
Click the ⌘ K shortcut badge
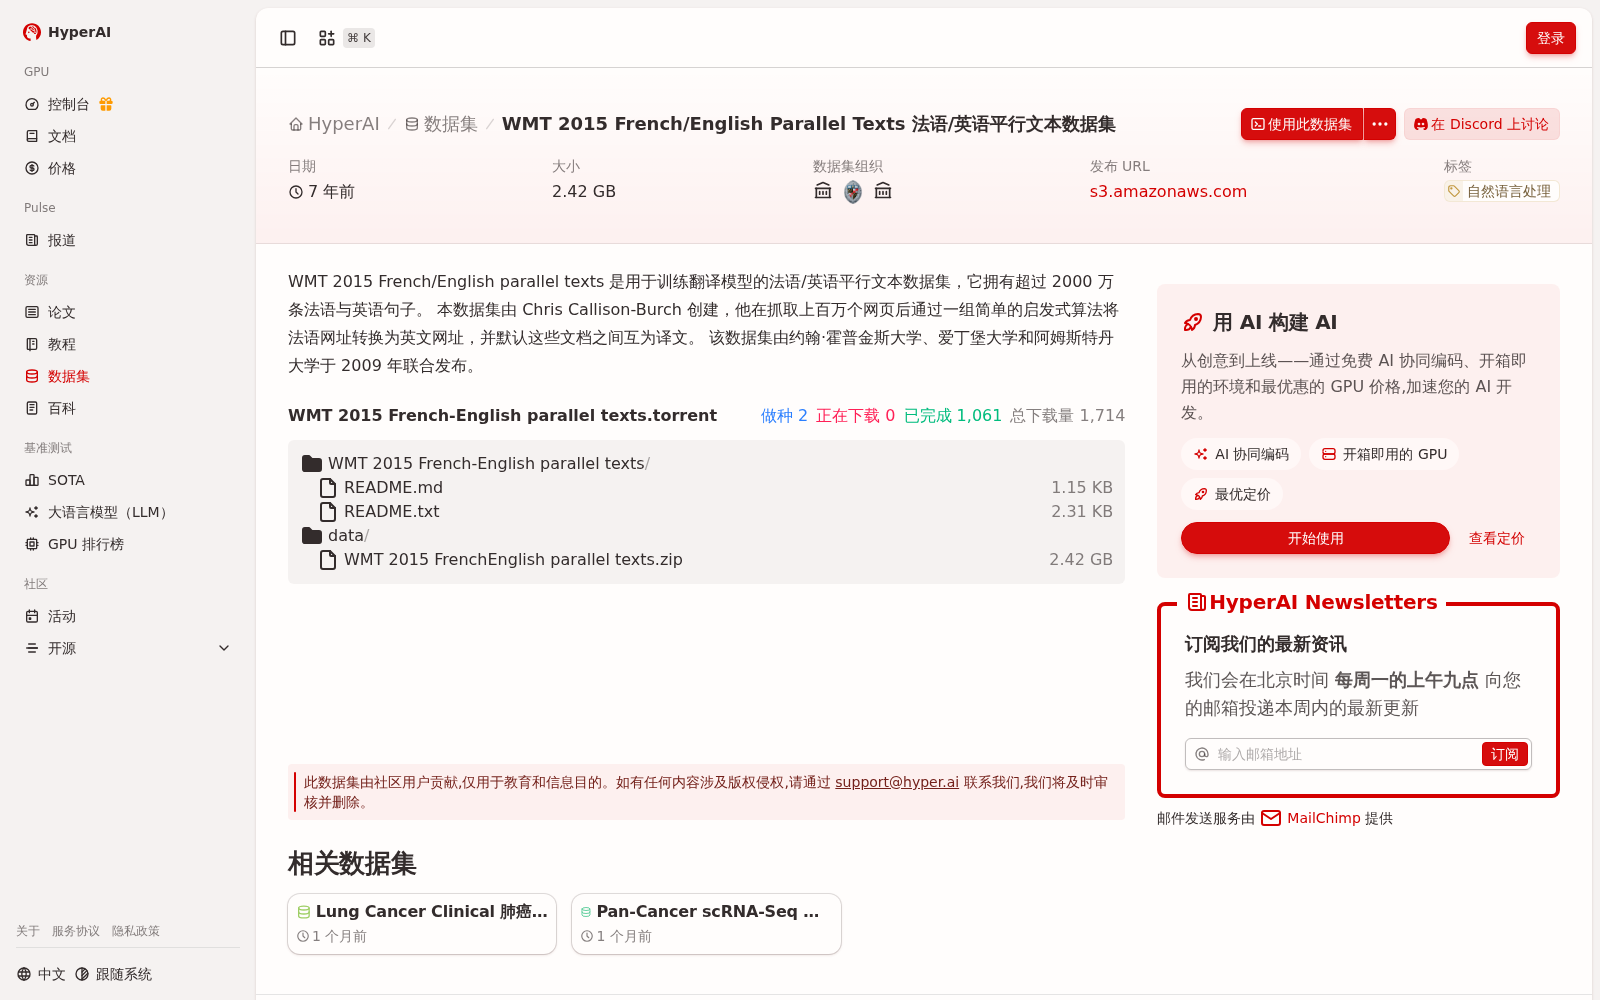pyautogui.click(x=359, y=38)
